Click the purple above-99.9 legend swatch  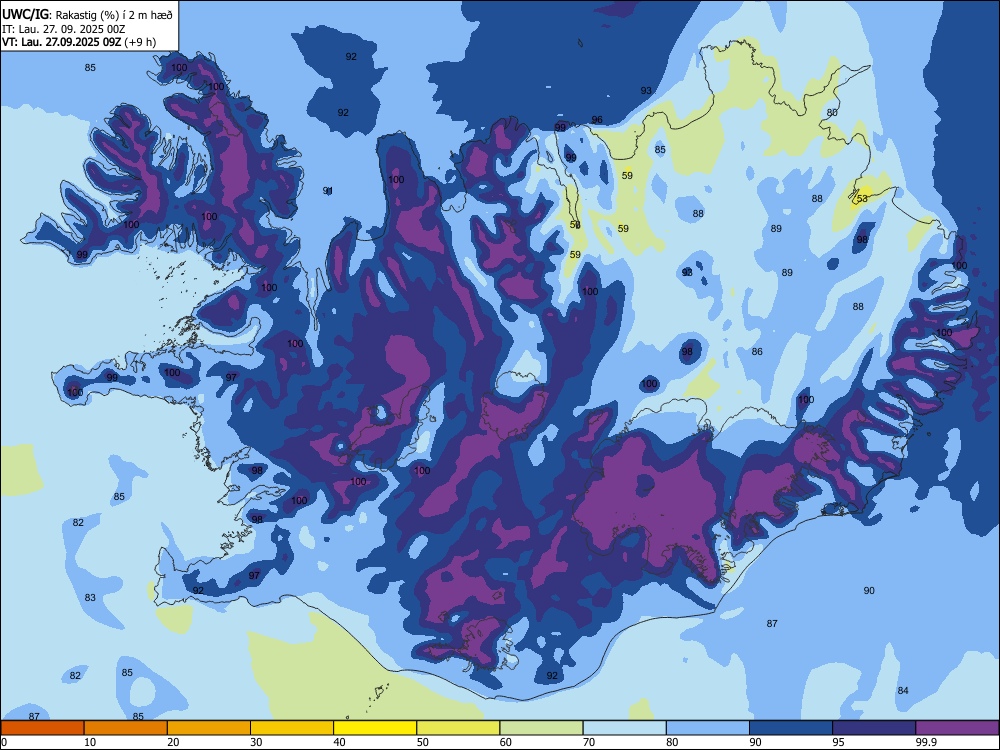pyautogui.click(x=957, y=728)
